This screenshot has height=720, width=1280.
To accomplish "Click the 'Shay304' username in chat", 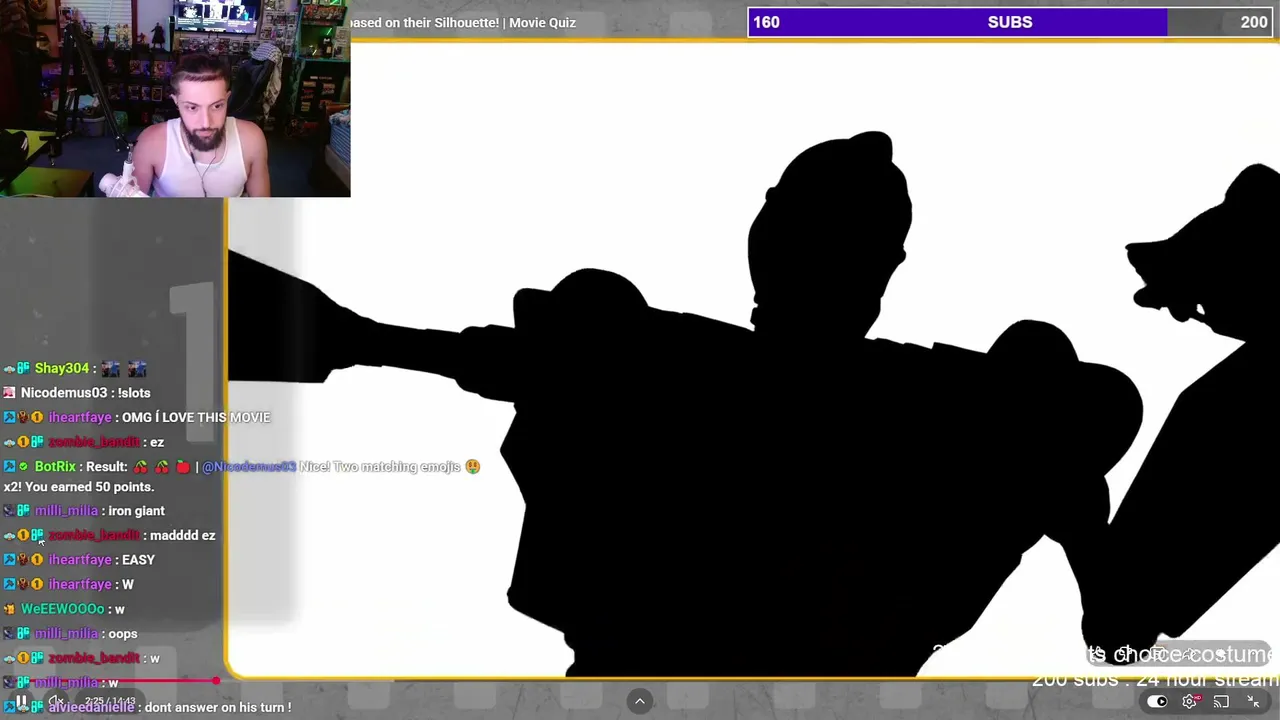I will click(62, 369).
